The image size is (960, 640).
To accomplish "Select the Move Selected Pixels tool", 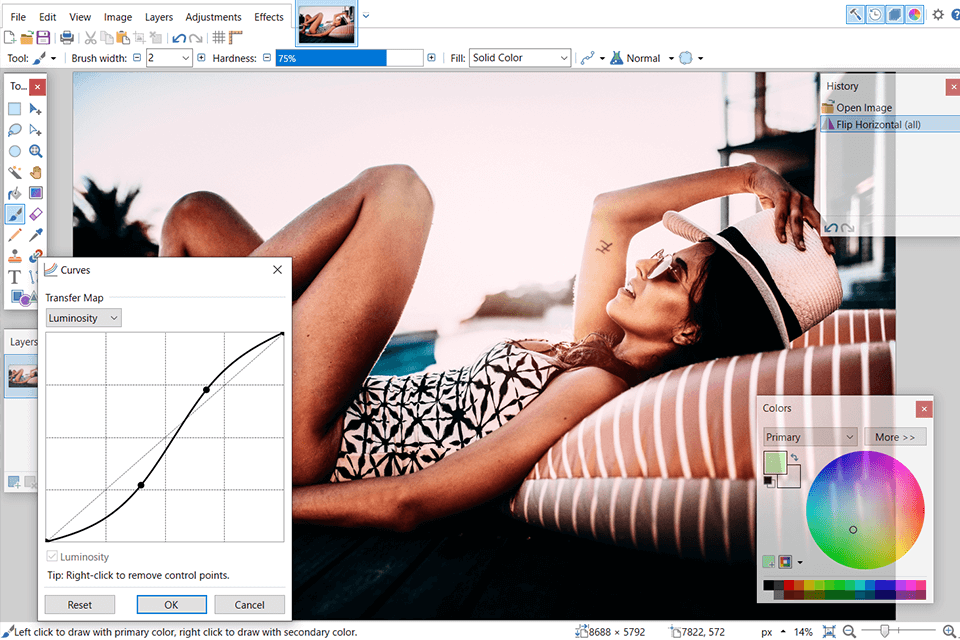I will (x=36, y=109).
